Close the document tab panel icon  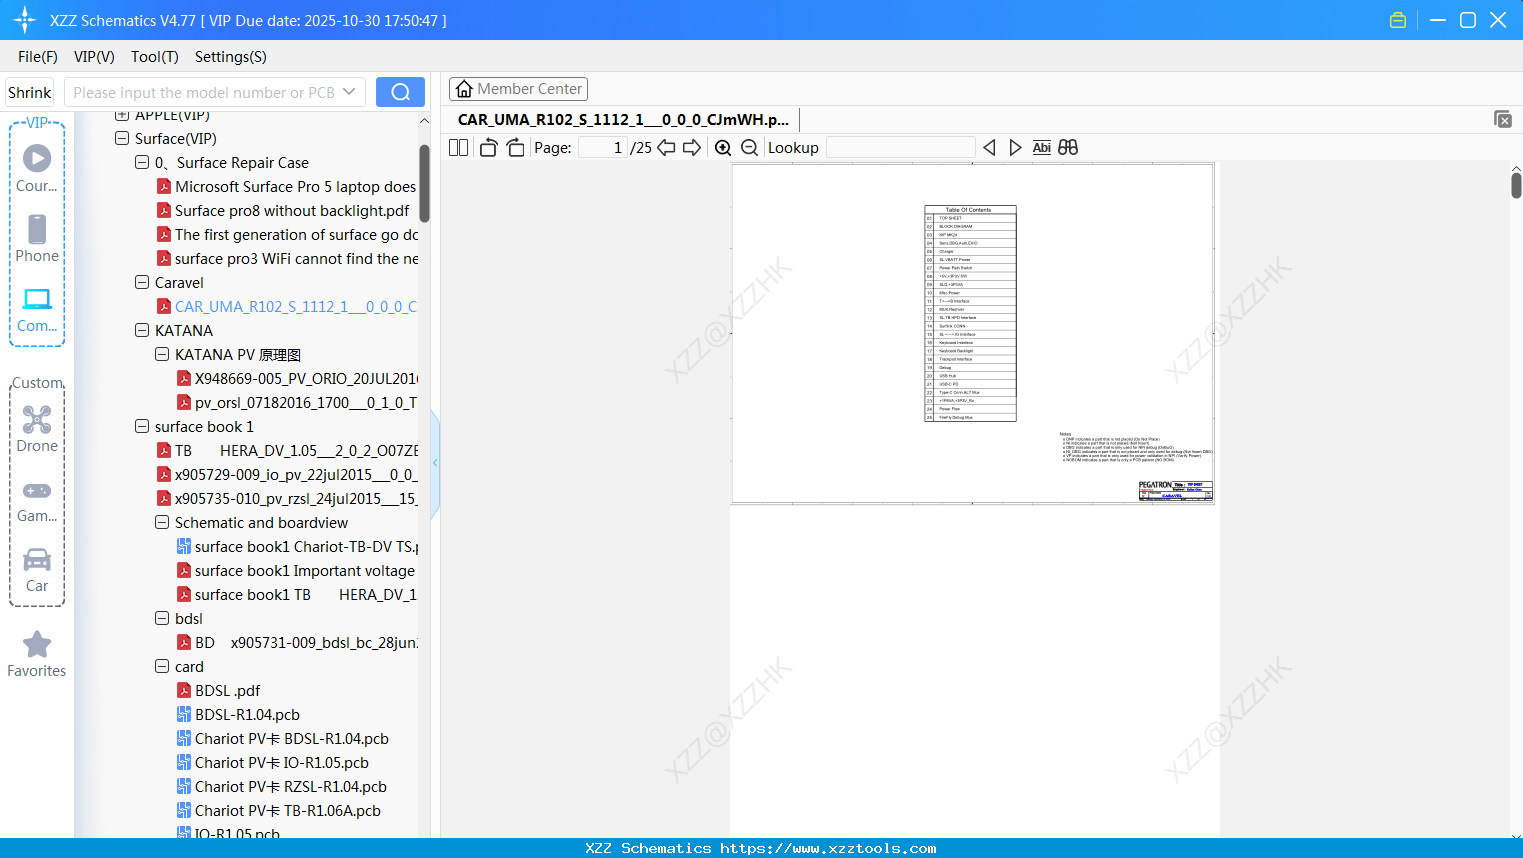pyautogui.click(x=1503, y=119)
